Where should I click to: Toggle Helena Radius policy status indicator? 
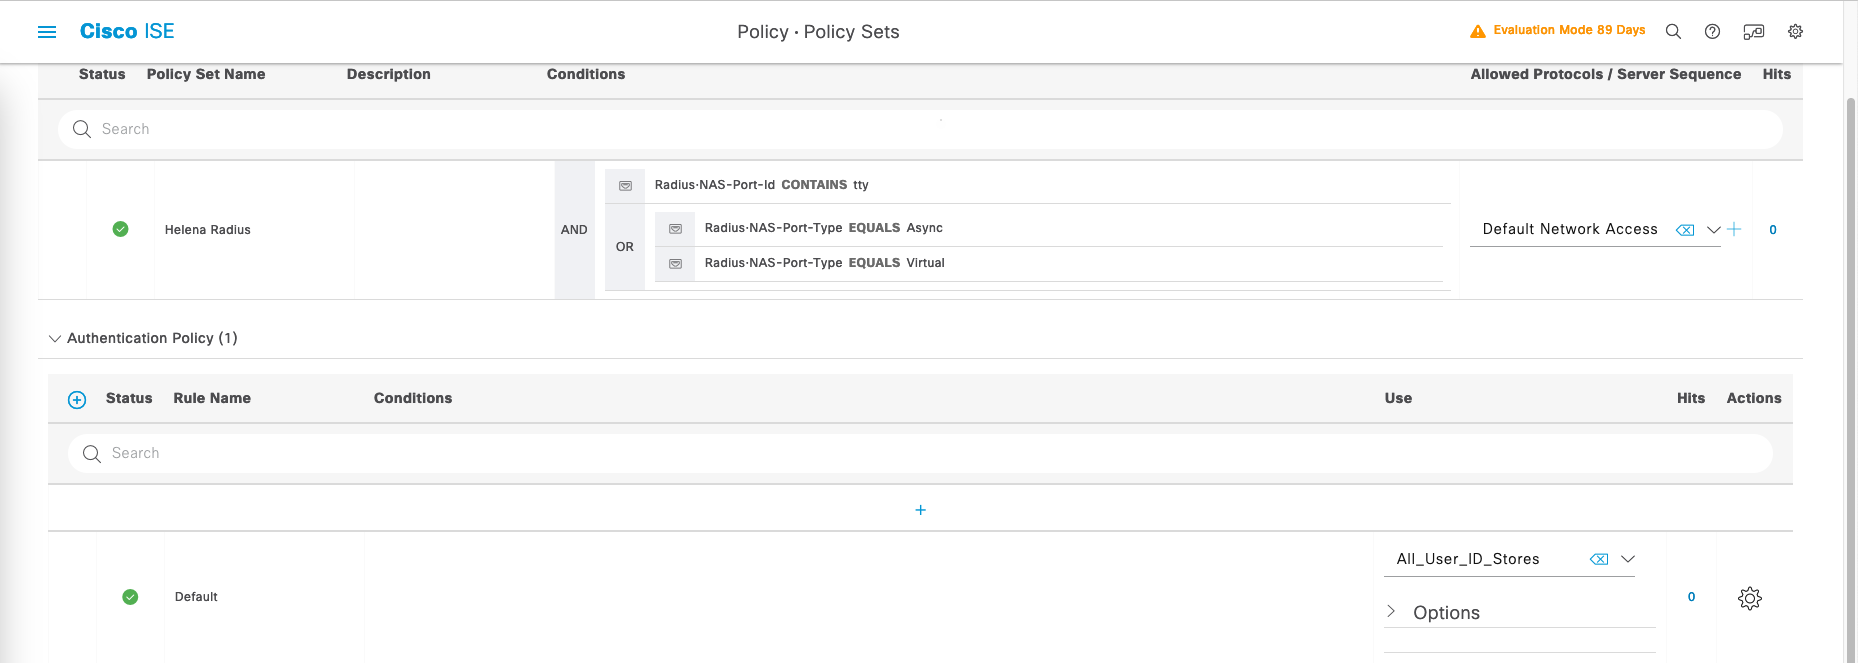[120, 229]
